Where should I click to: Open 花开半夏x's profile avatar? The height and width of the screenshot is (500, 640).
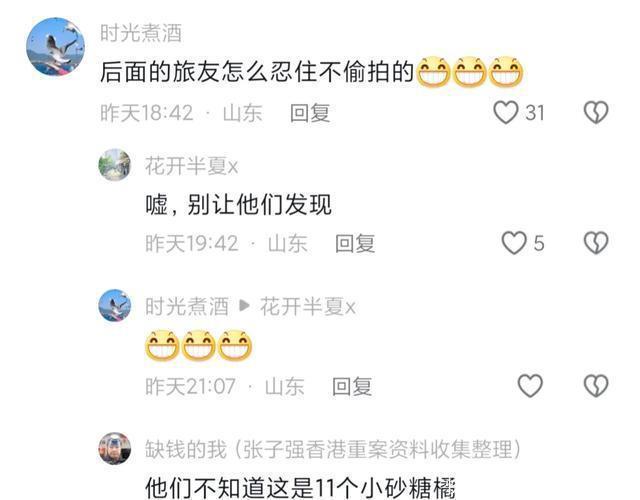(x=115, y=165)
